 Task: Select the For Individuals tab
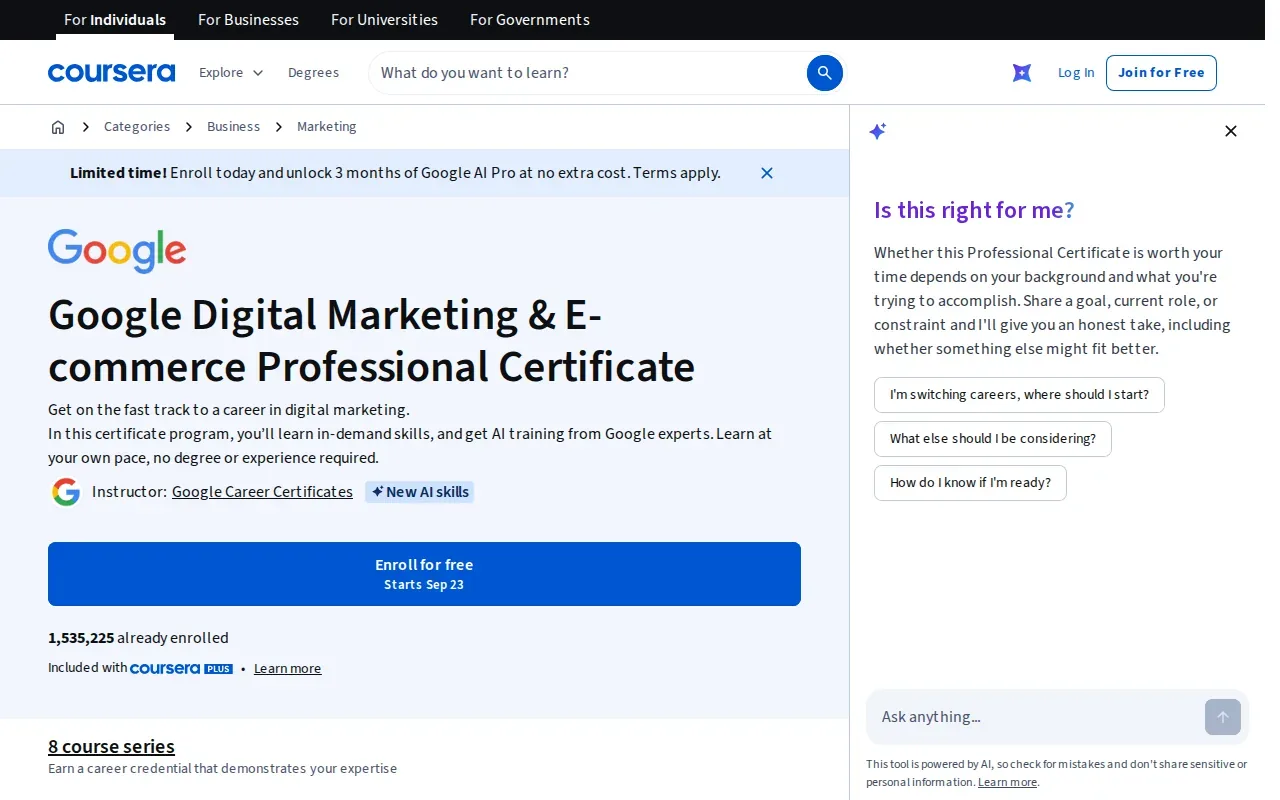(x=115, y=20)
